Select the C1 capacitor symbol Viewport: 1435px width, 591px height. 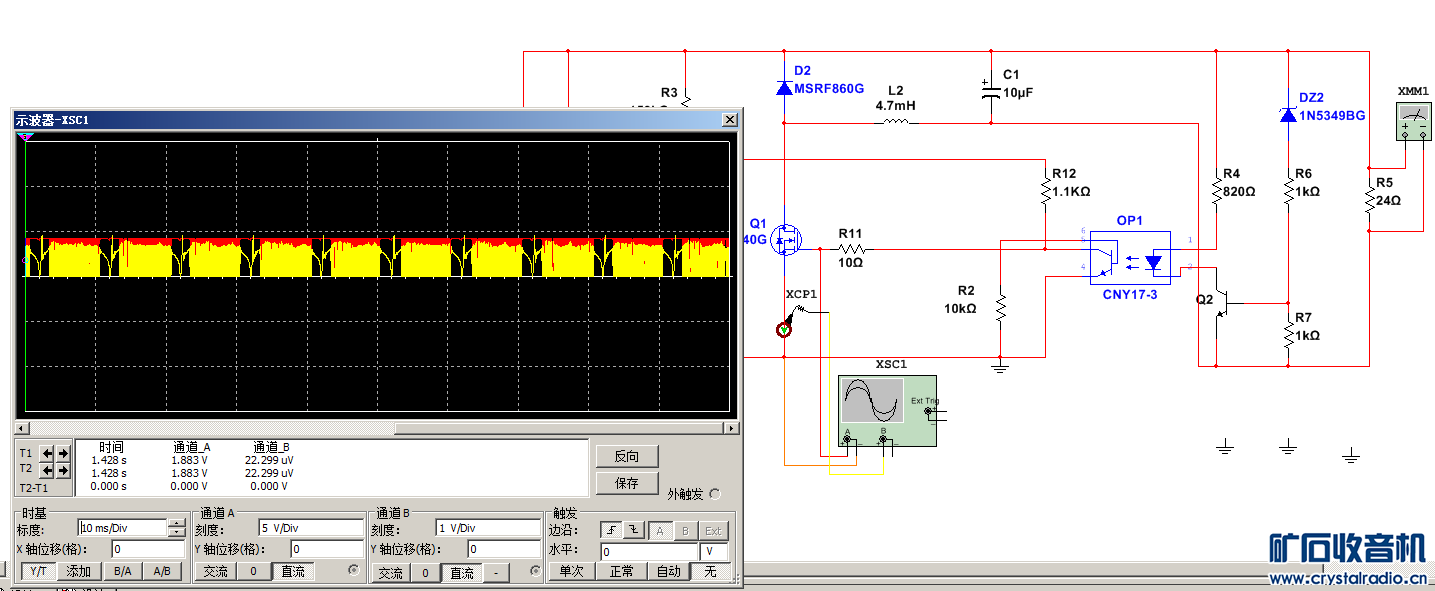pyautogui.click(x=991, y=90)
